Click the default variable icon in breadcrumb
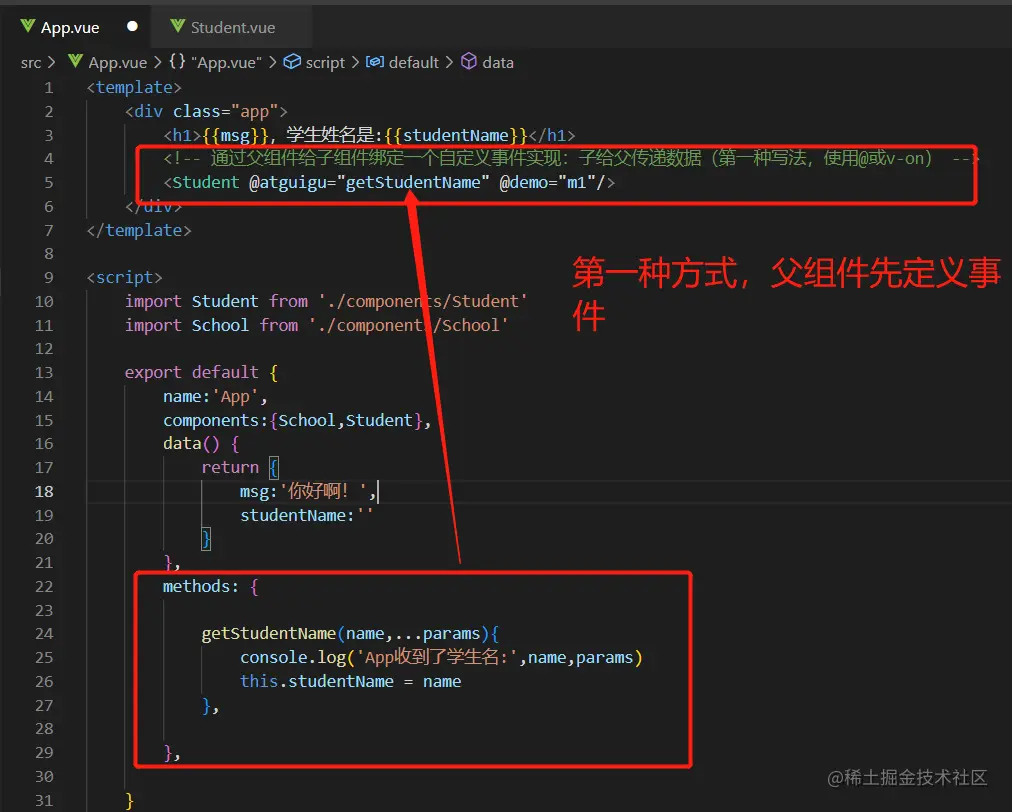This screenshot has height=812, width=1012. coord(375,61)
